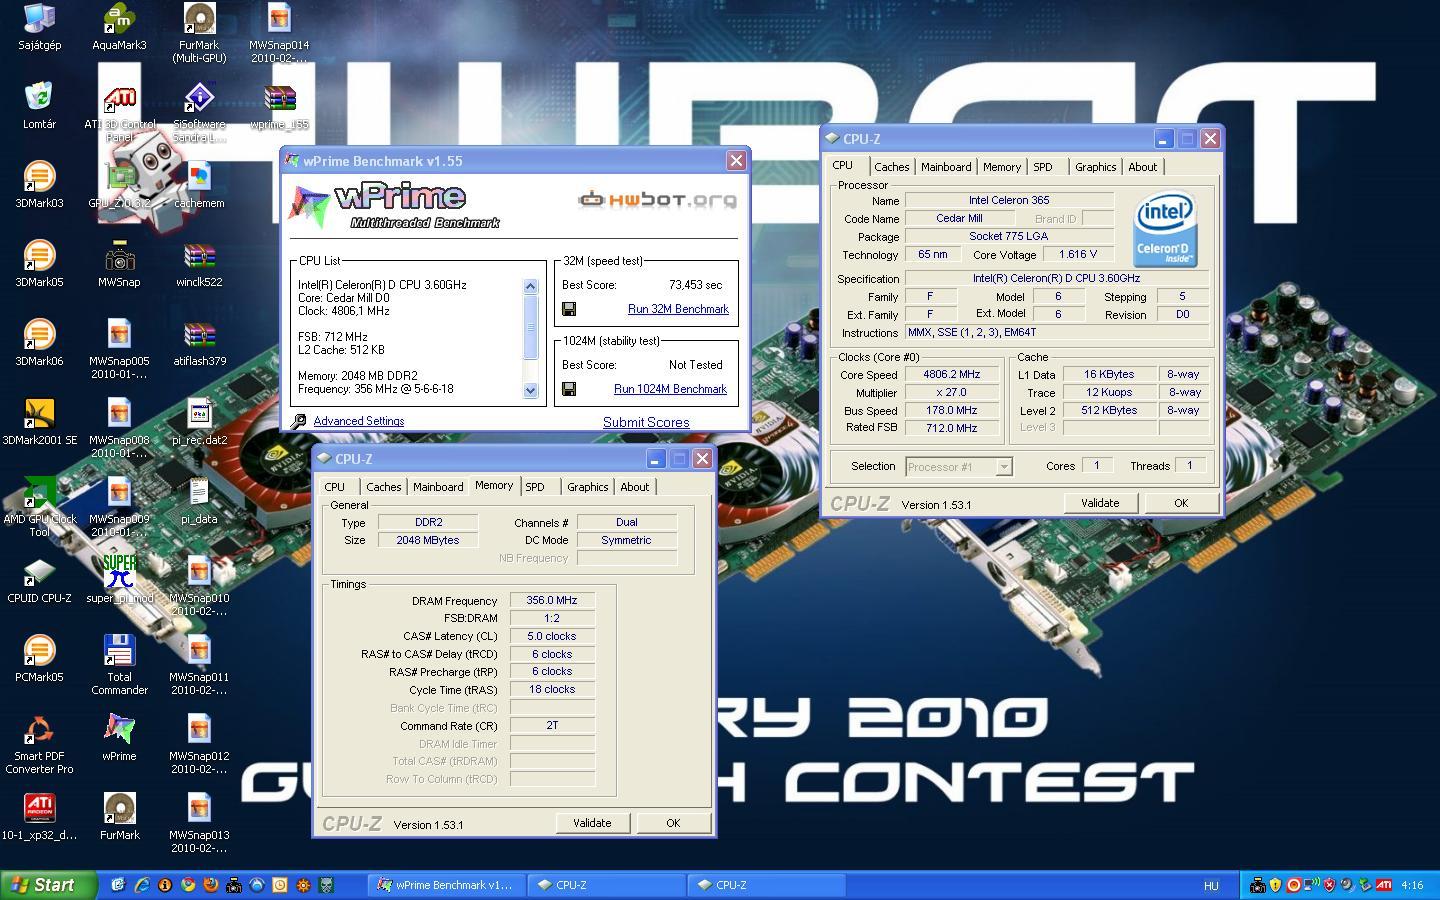
Task: Open the FurMark (Multi-GPU) desktop shortcut
Action: 199,32
